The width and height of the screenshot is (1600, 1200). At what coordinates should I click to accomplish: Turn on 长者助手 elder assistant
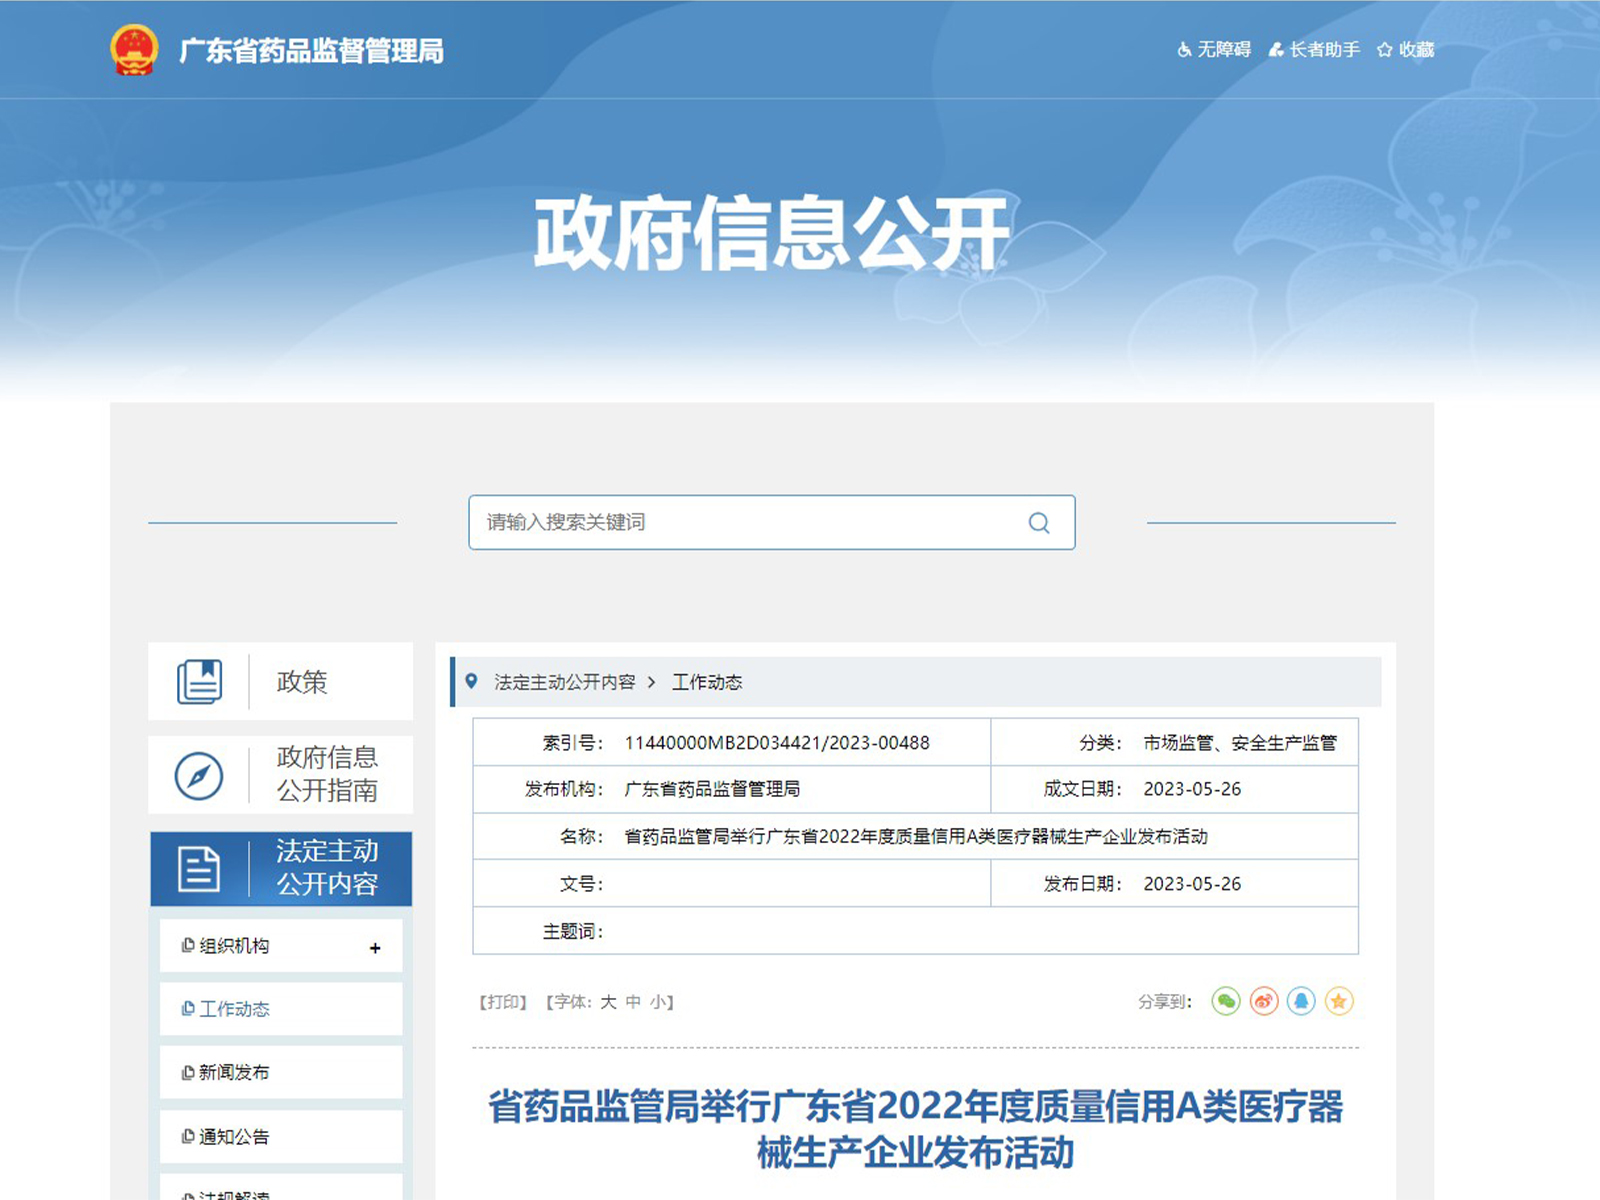1314,50
